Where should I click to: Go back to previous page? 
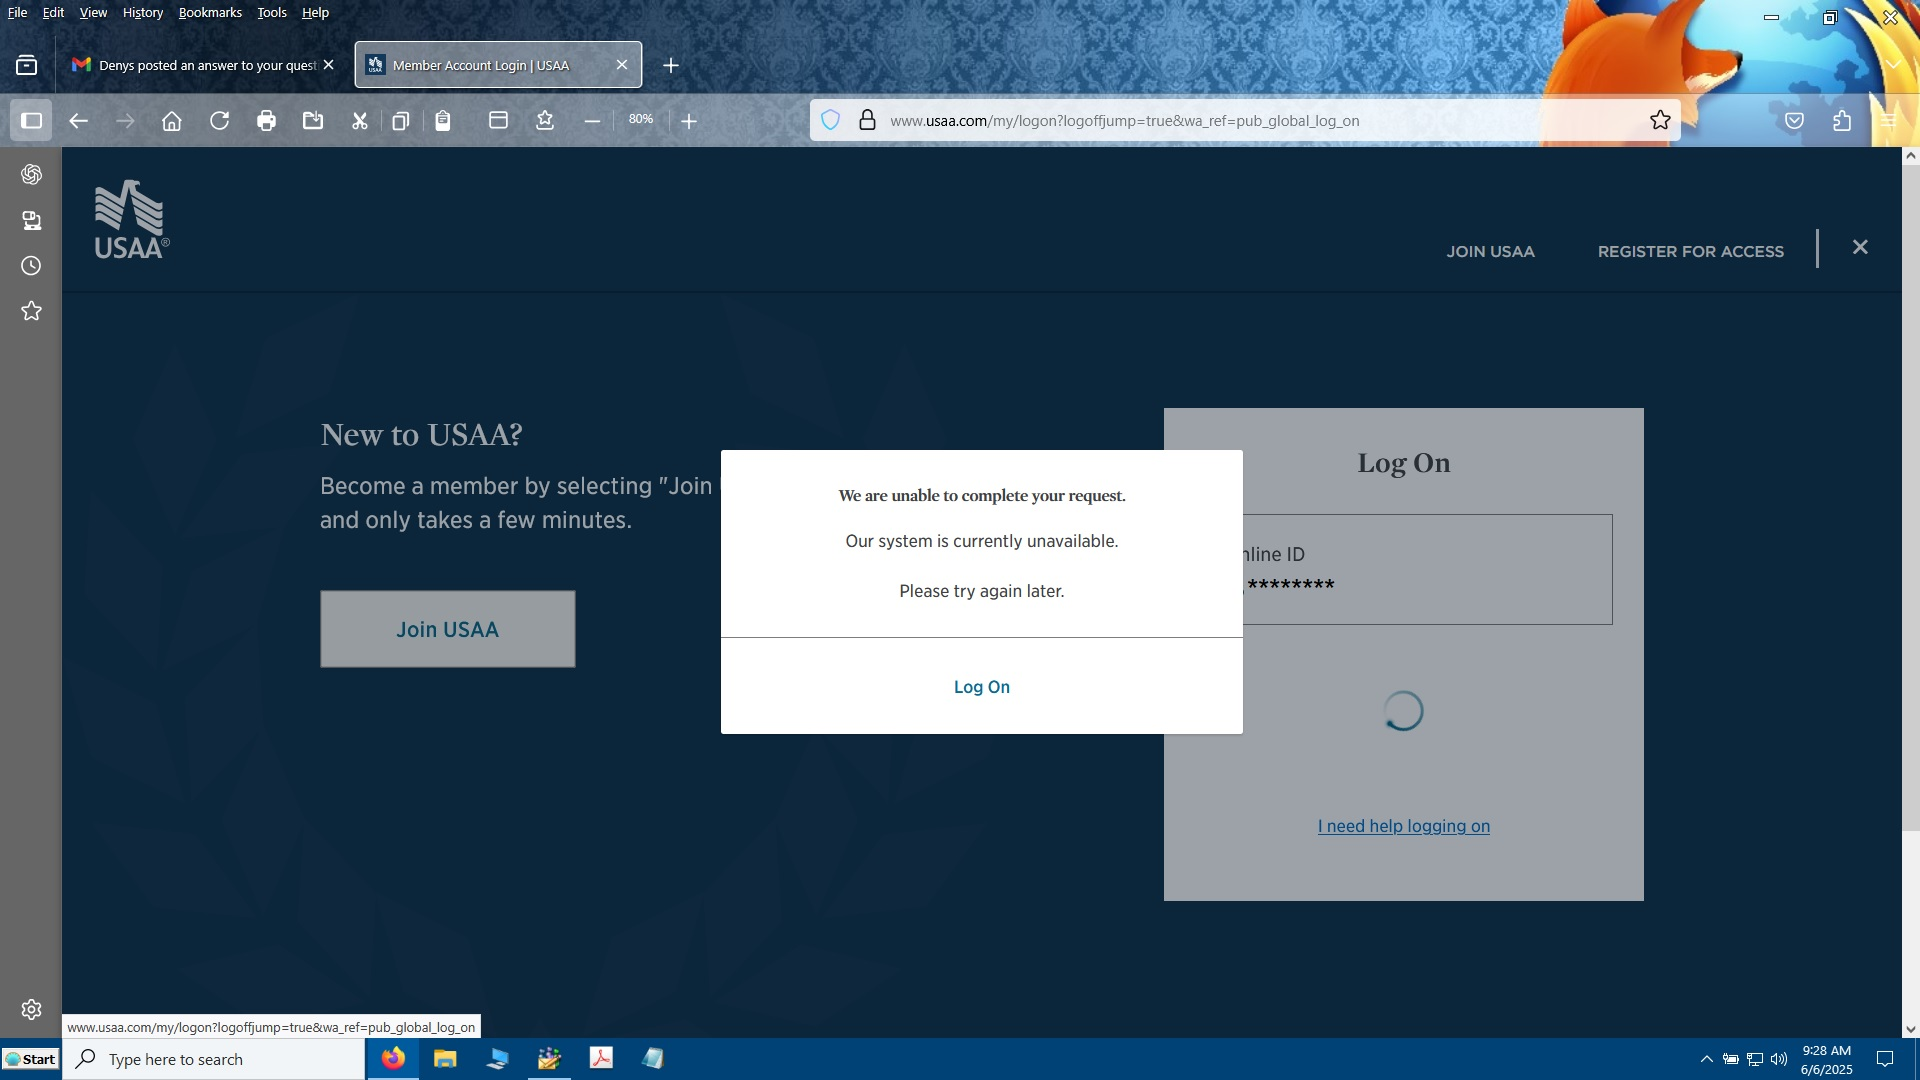tap(78, 121)
